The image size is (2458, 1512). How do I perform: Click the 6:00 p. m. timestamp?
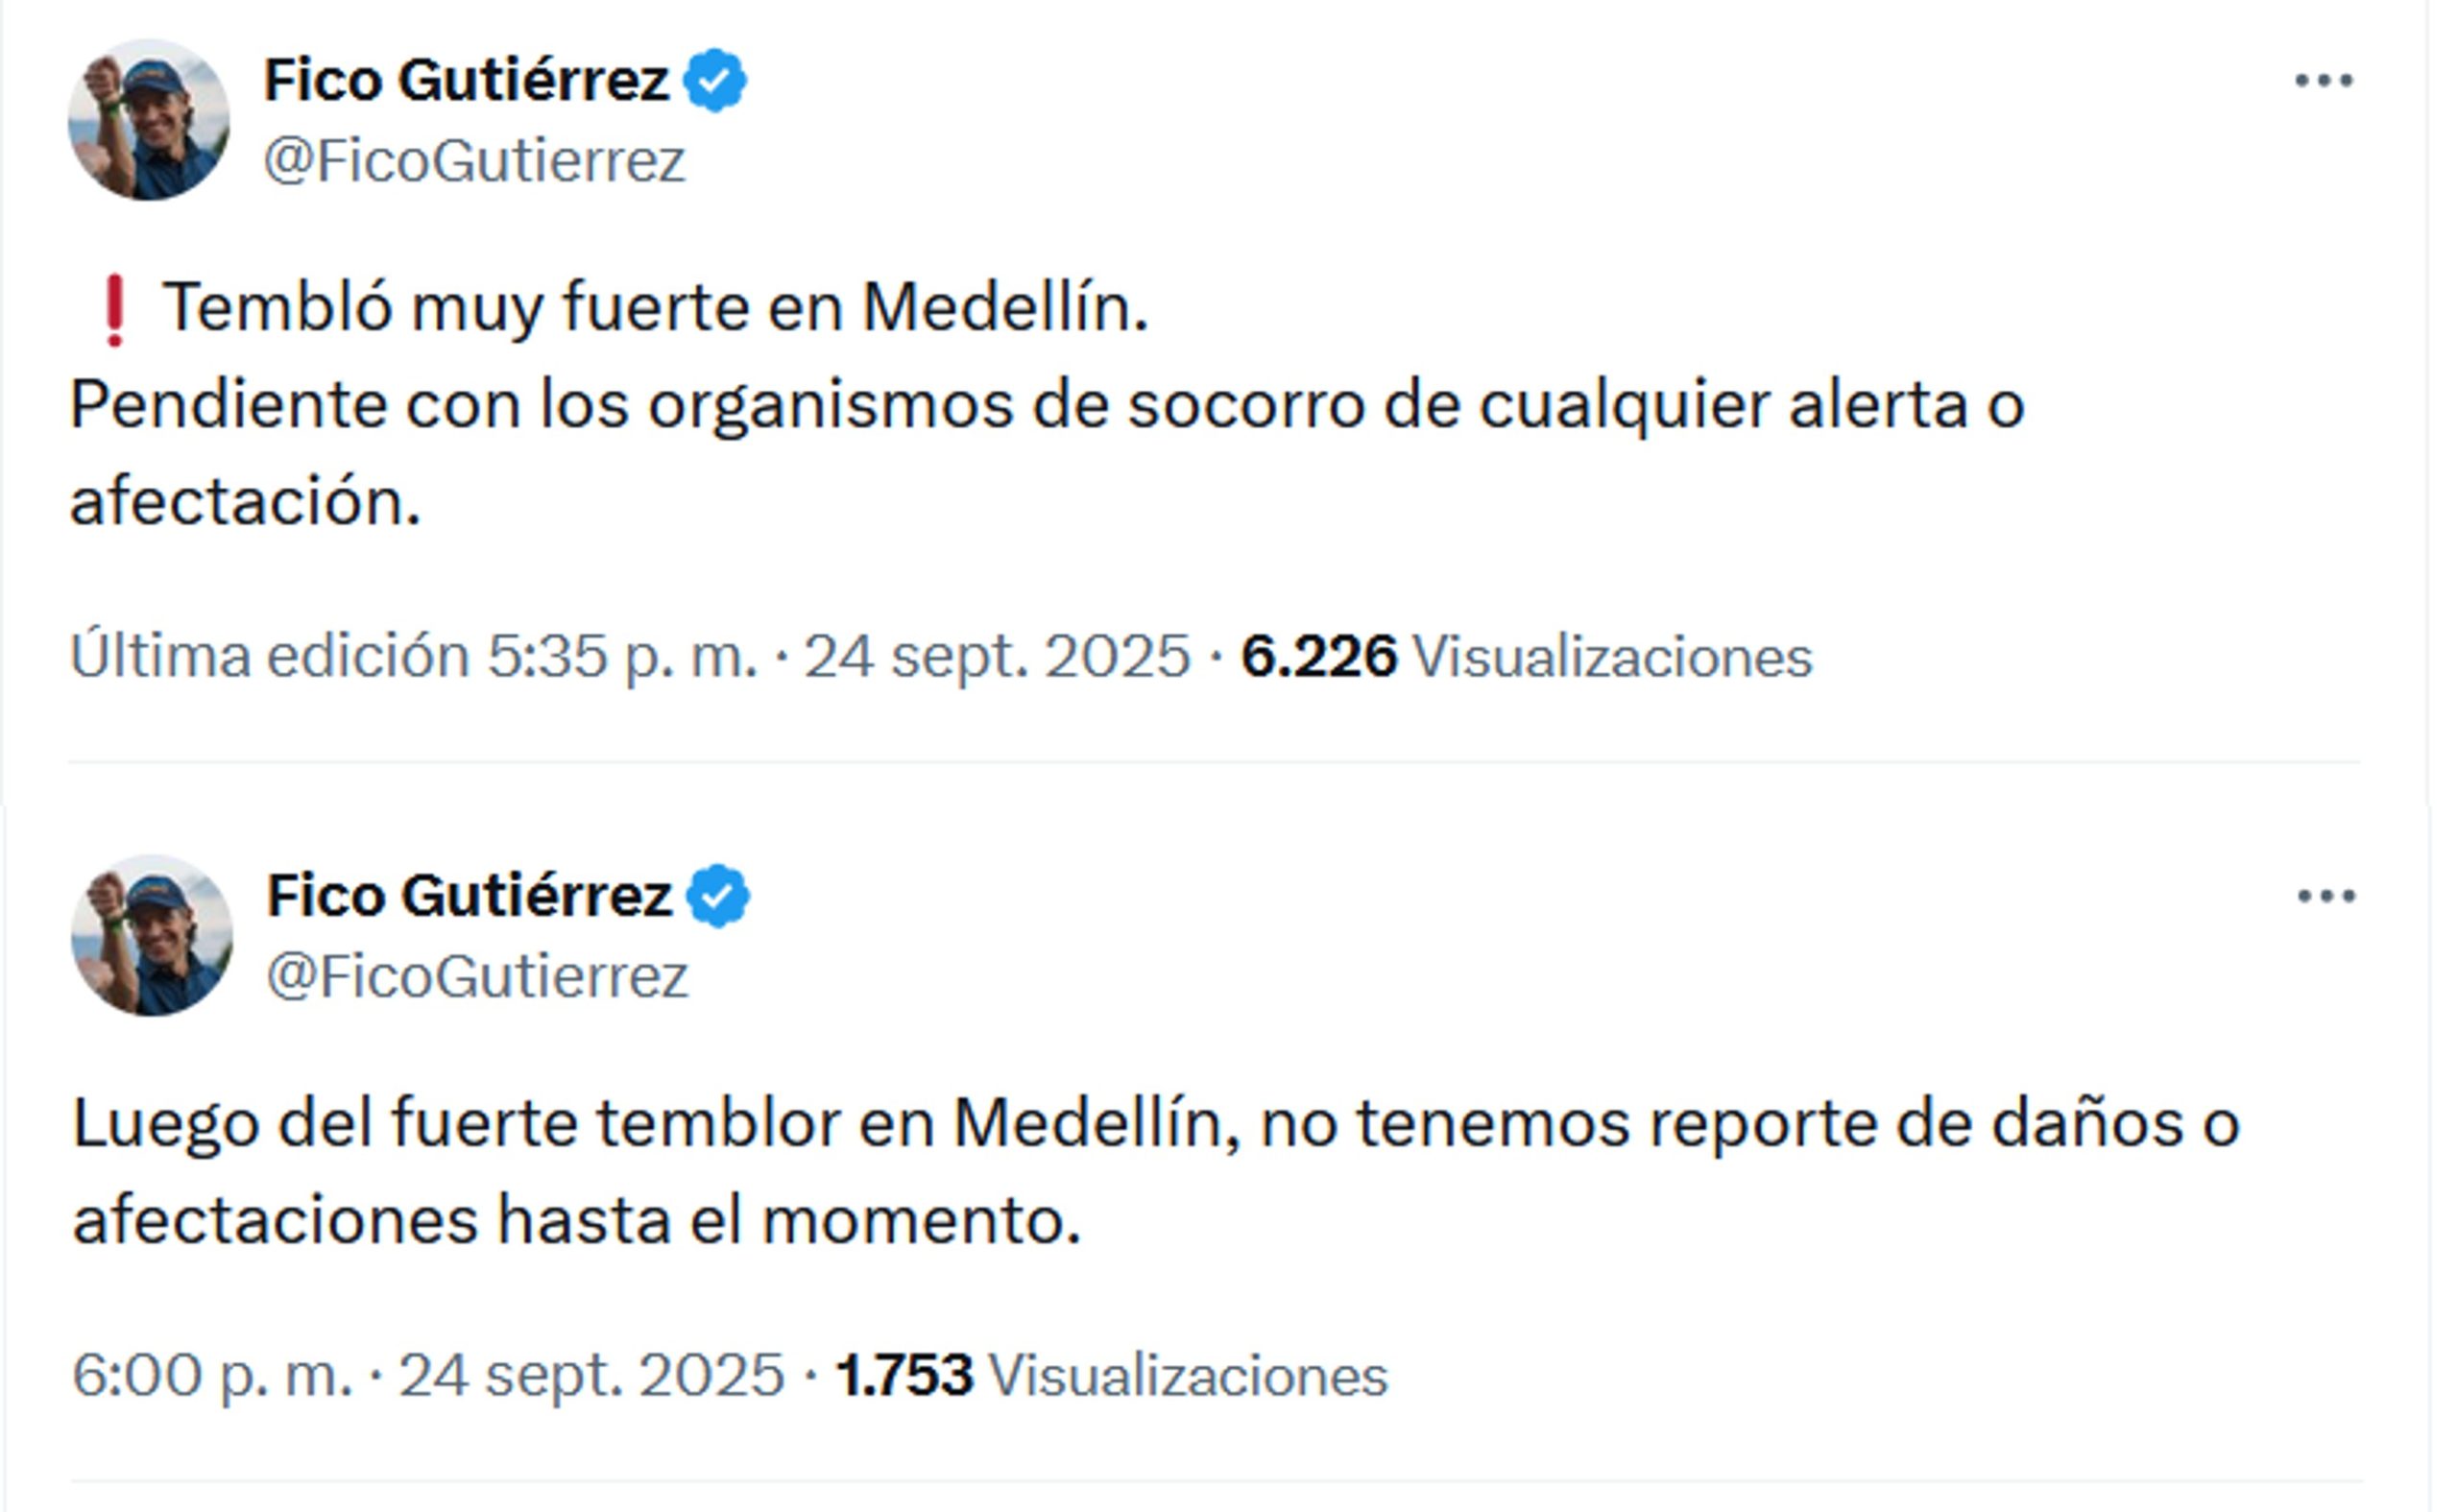(212, 1375)
